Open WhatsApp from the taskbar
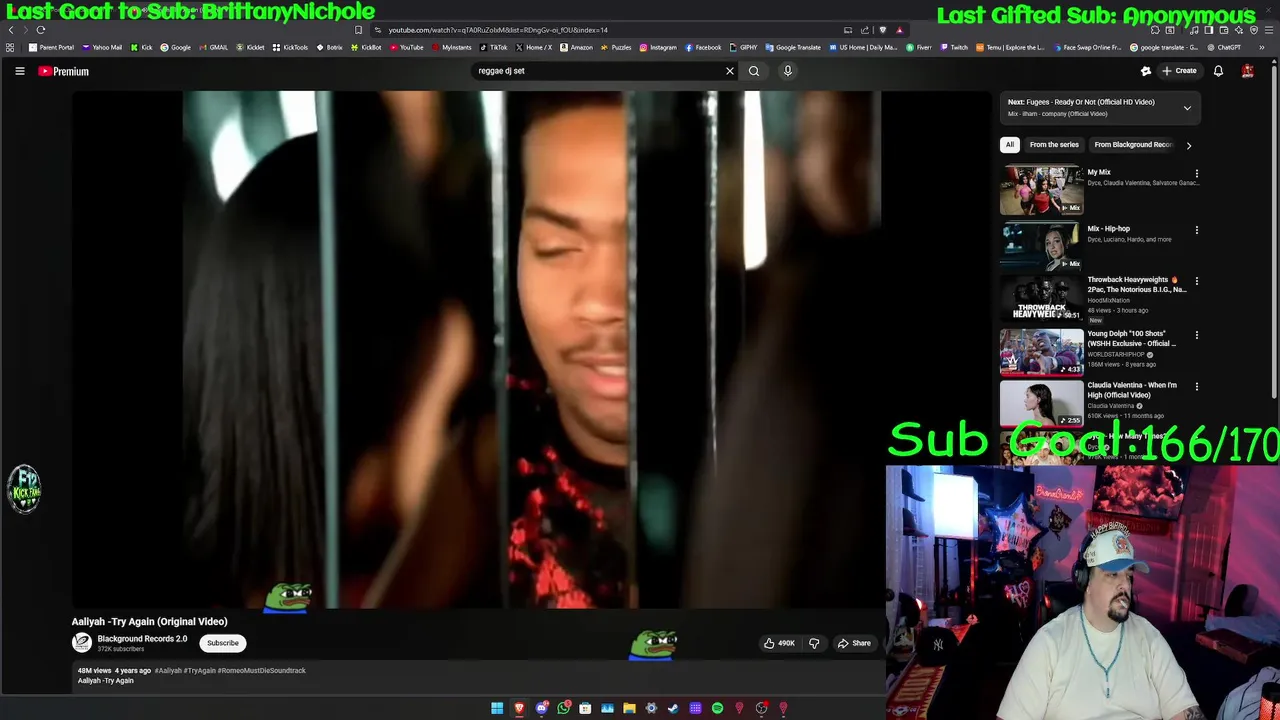The height and width of the screenshot is (720, 1280). tap(563, 708)
